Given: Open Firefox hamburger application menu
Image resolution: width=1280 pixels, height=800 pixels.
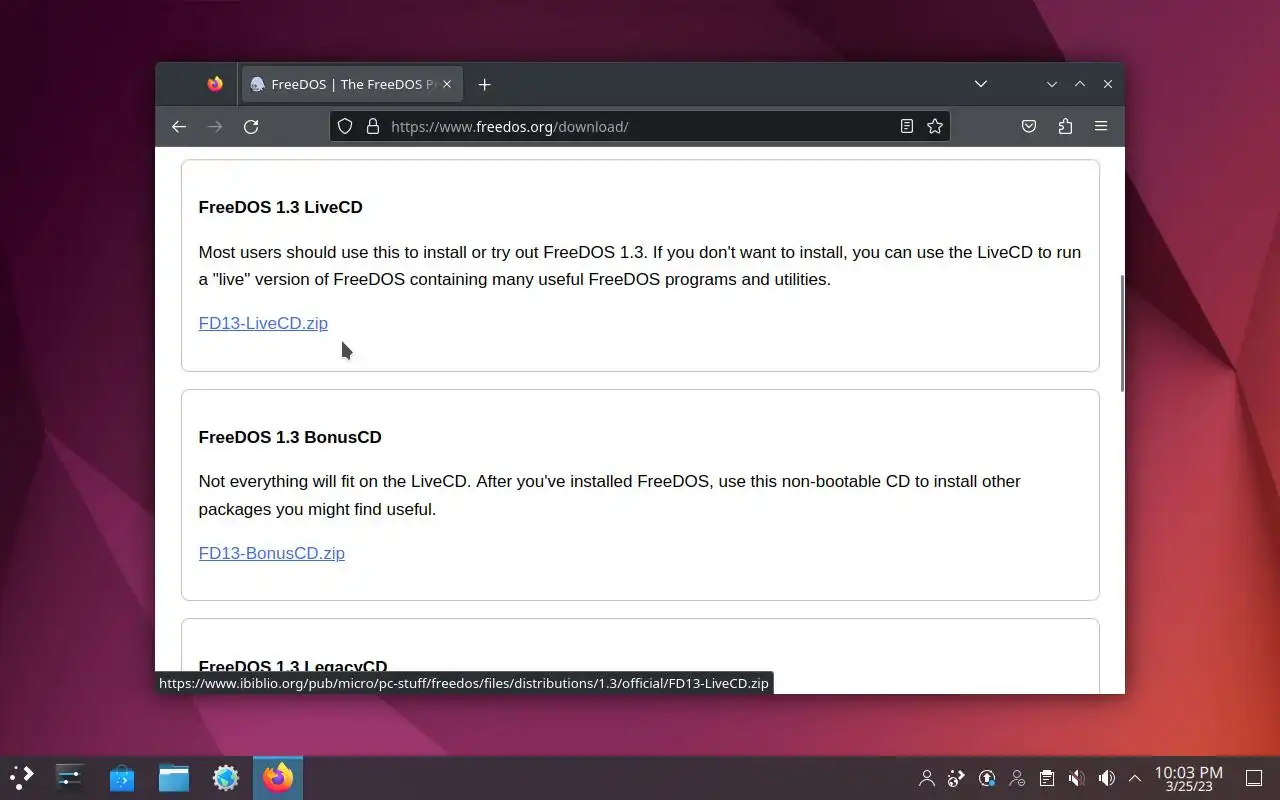Looking at the screenshot, I should point(1101,126).
